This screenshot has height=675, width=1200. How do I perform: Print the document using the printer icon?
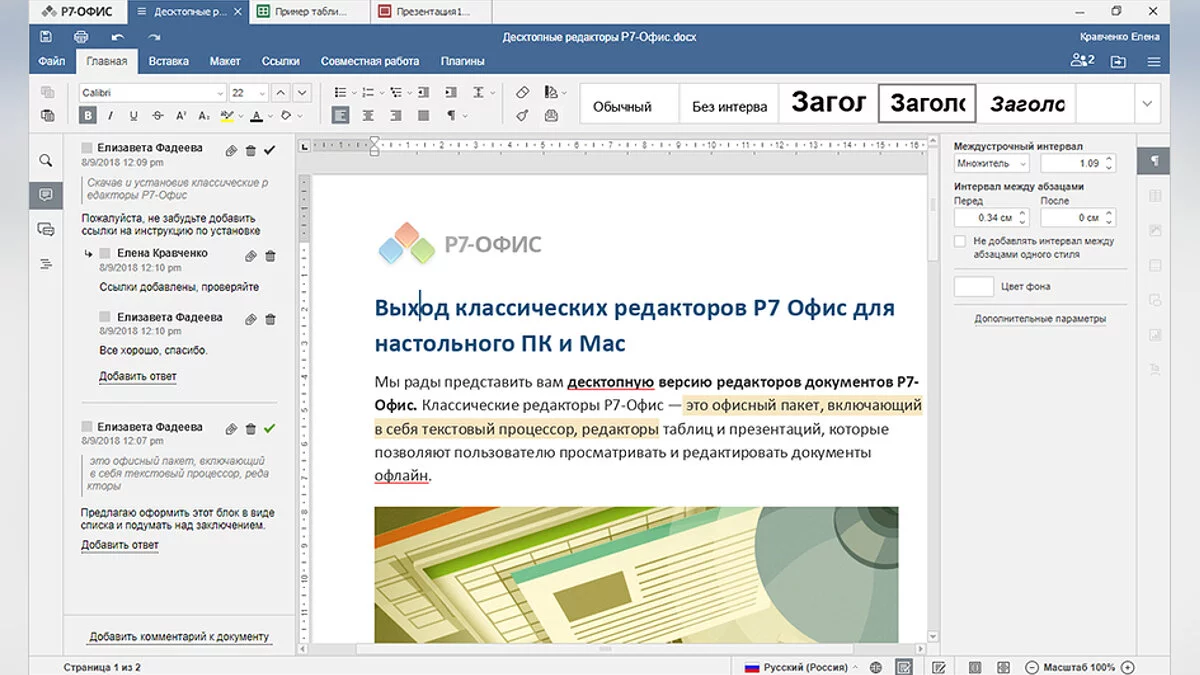click(x=80, y=37)
